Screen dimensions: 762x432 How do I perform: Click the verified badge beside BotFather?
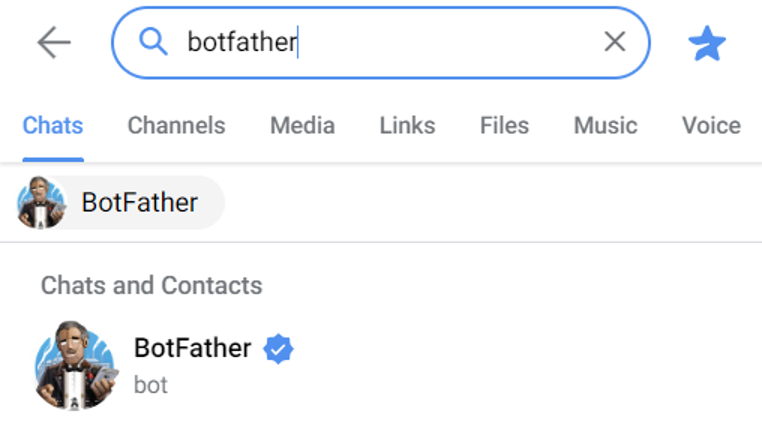click(278, 349)
